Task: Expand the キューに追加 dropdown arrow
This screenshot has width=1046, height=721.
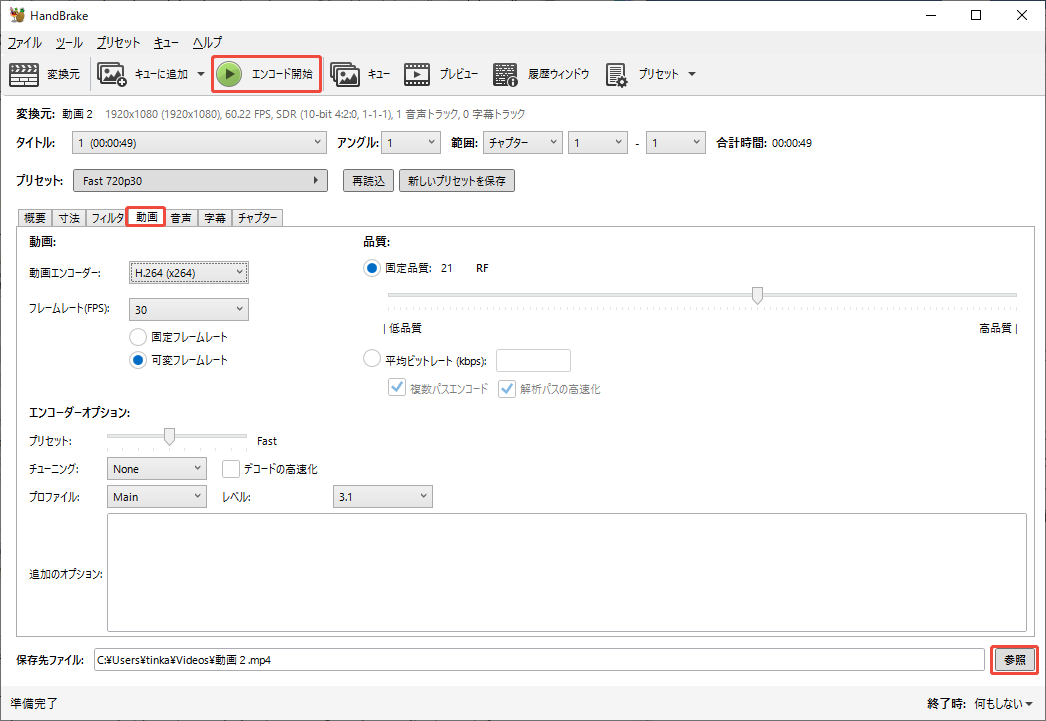Action: 201,74
